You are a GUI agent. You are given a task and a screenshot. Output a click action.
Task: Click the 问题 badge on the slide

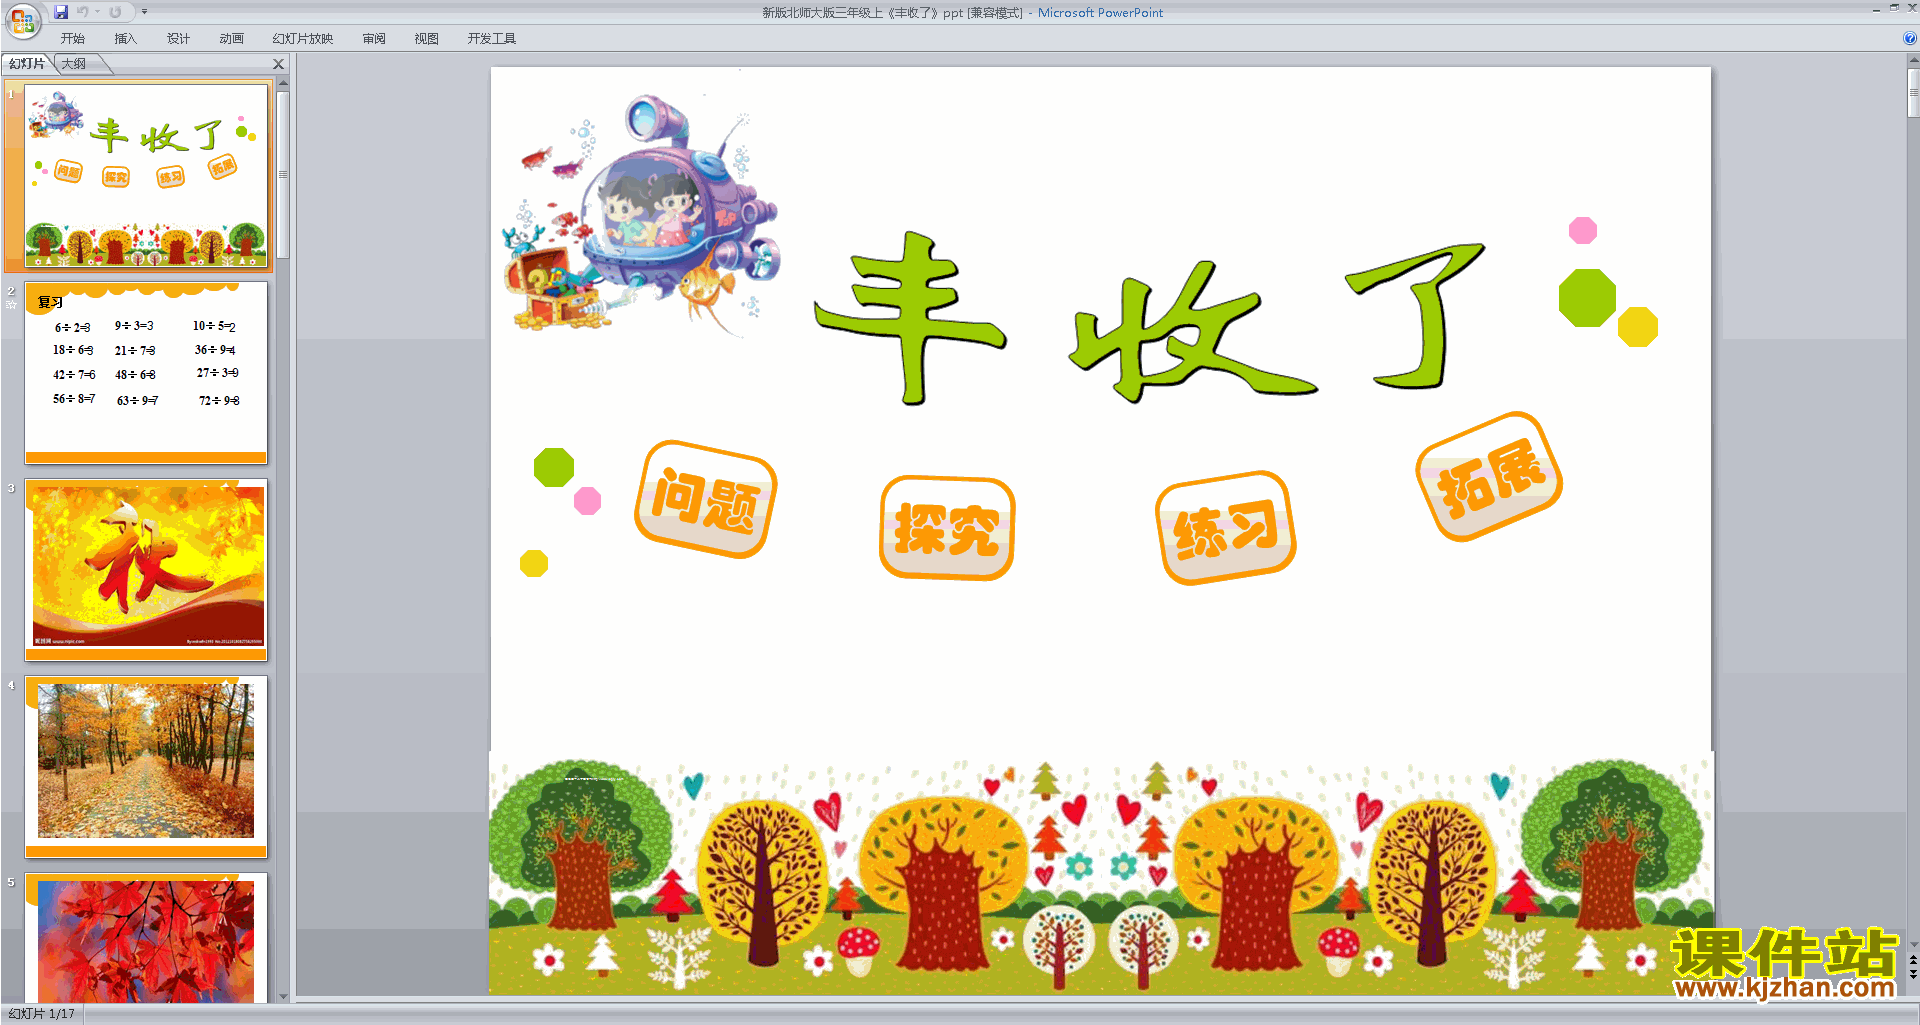[x=706, y=500]
